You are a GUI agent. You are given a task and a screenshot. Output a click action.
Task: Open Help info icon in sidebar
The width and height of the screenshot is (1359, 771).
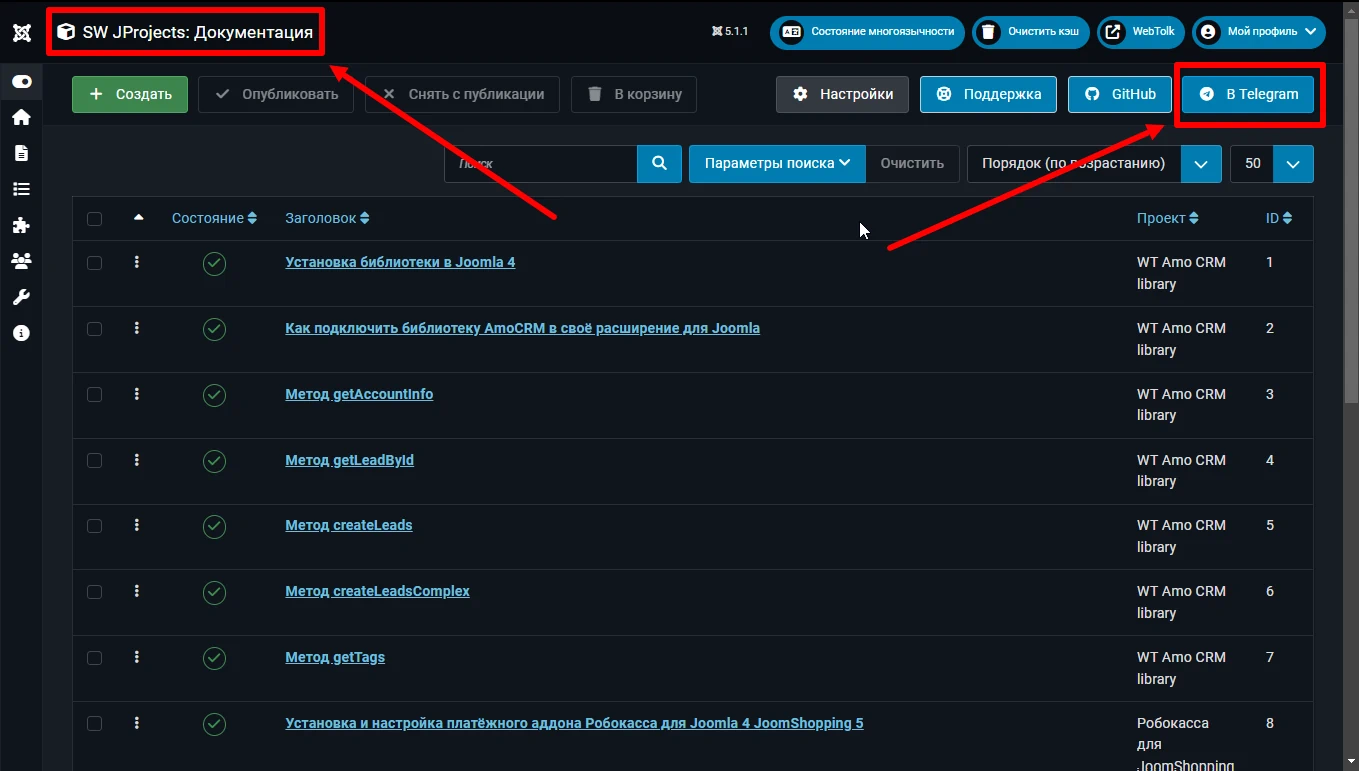[x=21, y=333]
